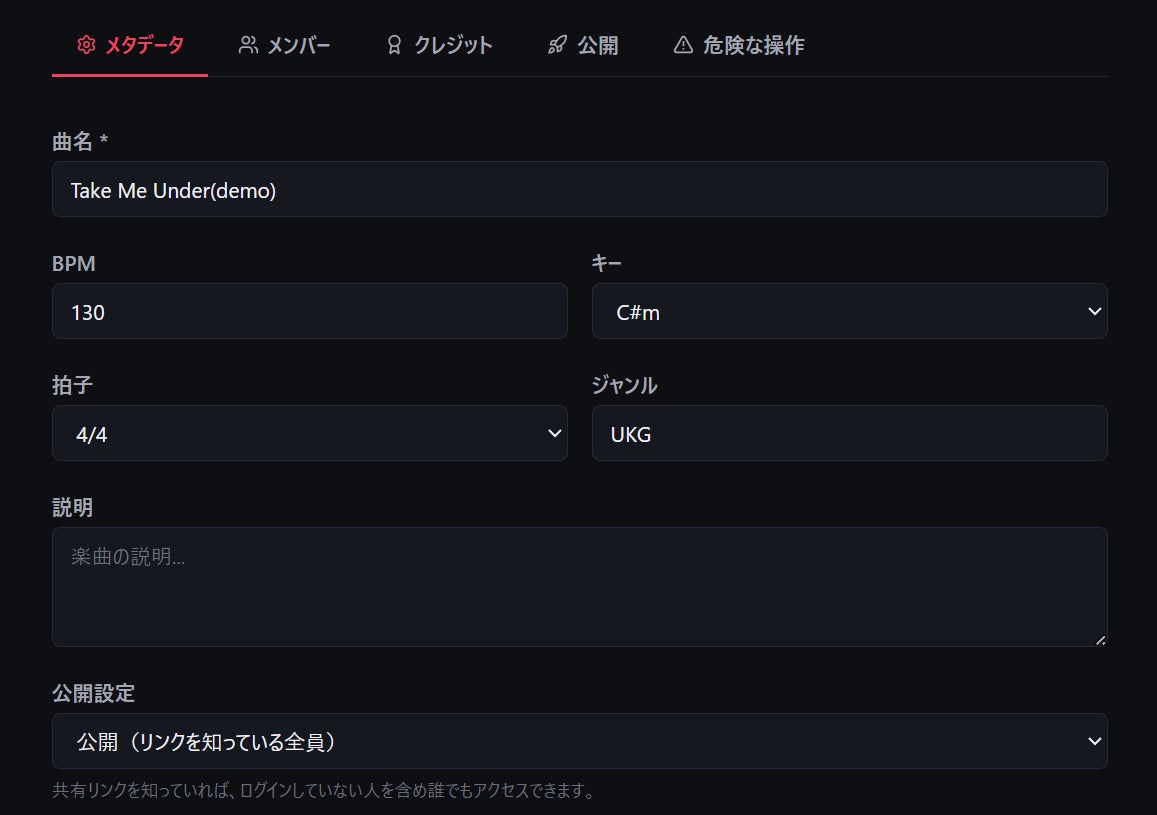Click the gear icon on the メタデータ tab
This screenshot has width=1157, height=815.
click(x=86, y=45)
